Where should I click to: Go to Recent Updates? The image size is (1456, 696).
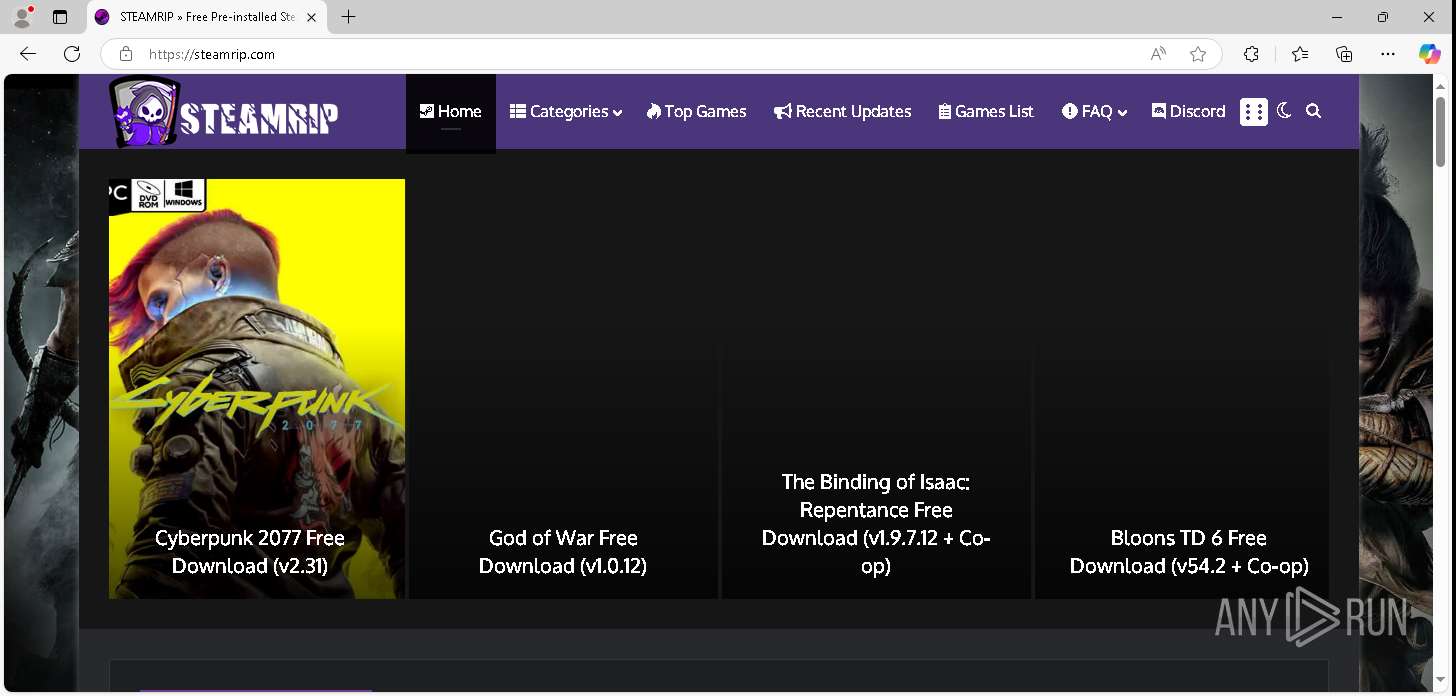[843, 112]
